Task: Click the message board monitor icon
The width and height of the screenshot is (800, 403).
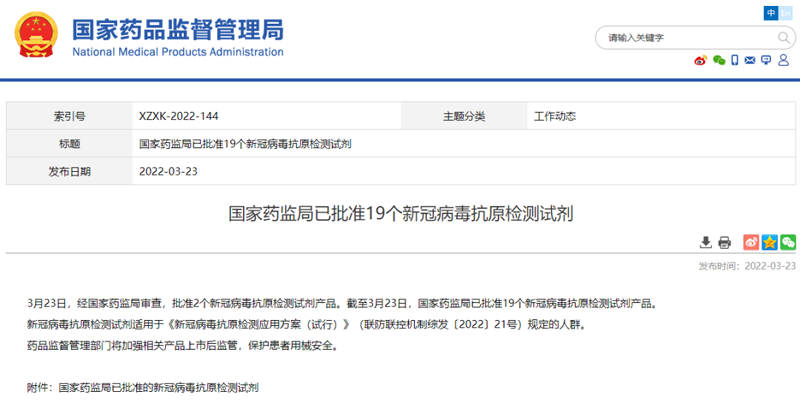Action: 767,61
